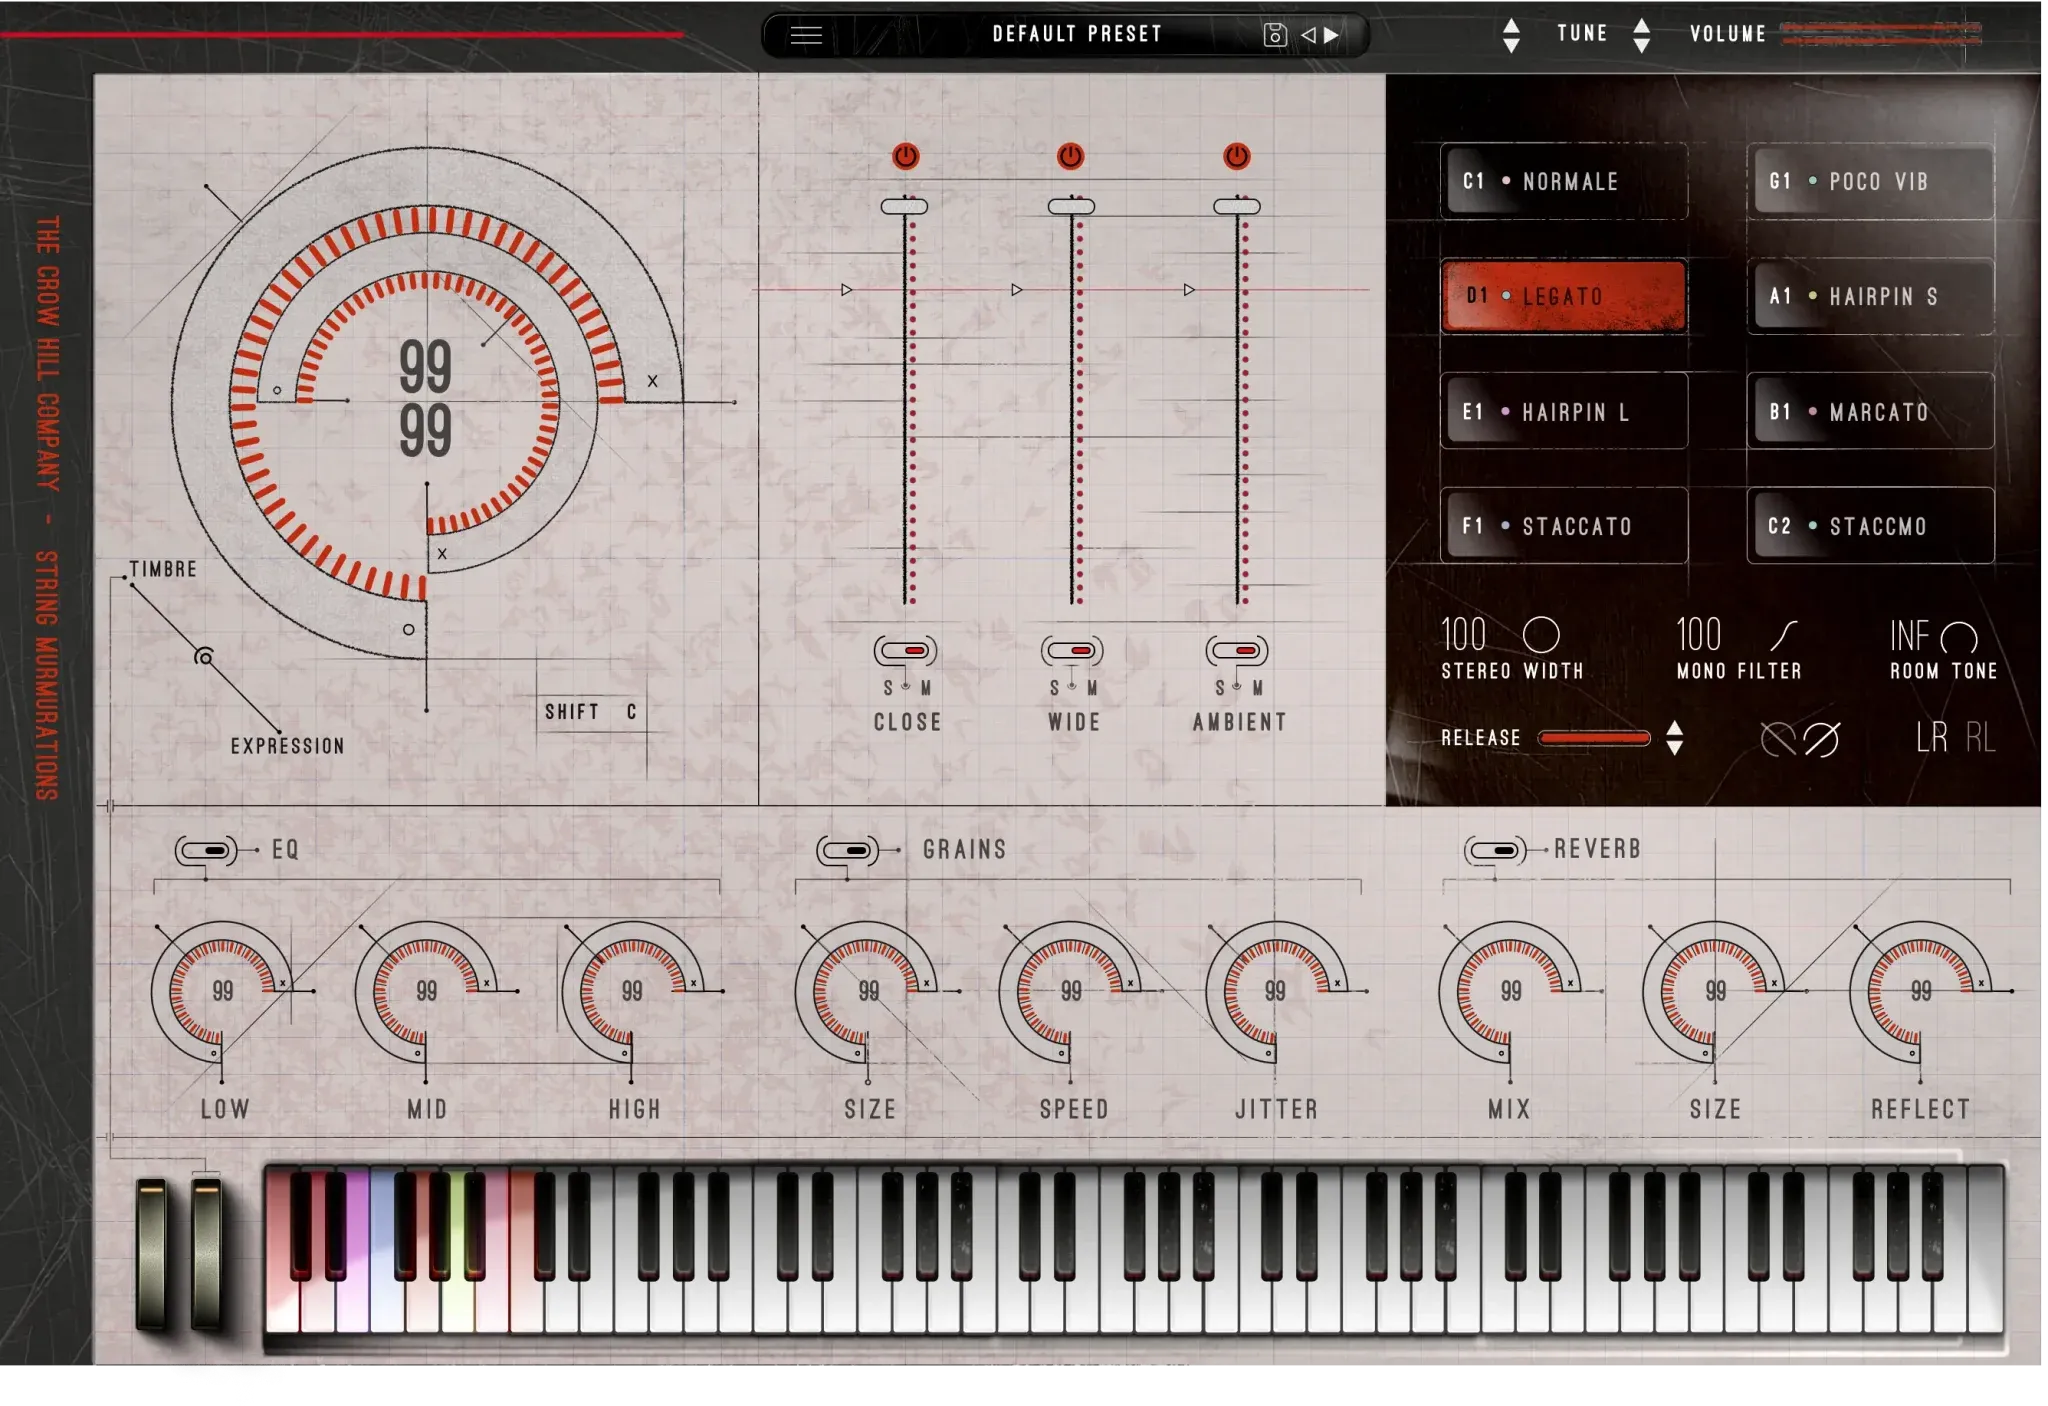2048x1406 pixels.
Task: Toggle the Reverb on/off switch
Action: tap(1495, 850)
